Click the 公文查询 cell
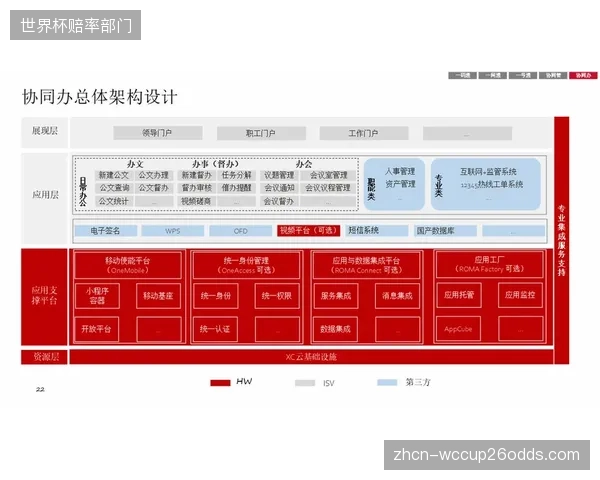The image size is (600, 480). [114, 188]
